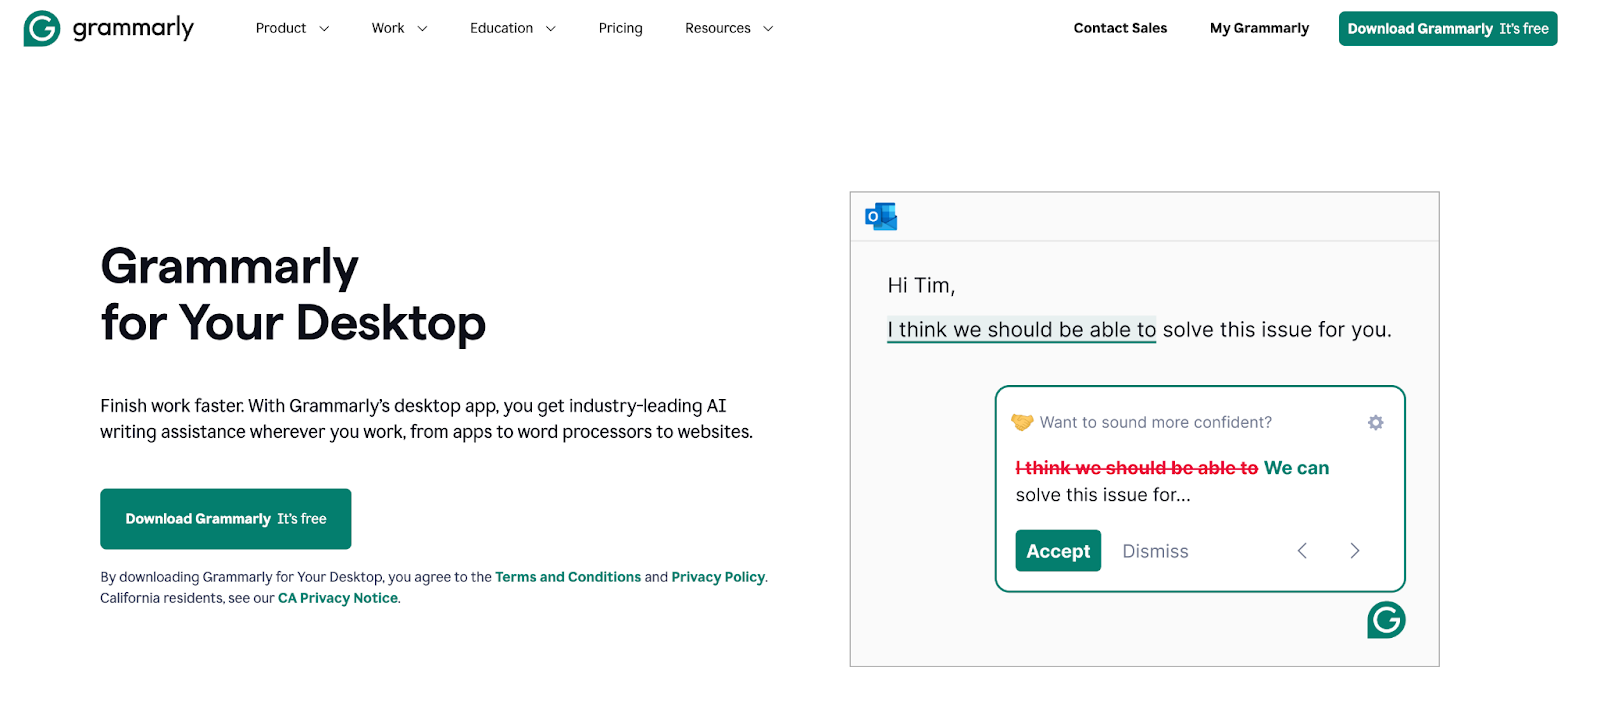
Task: Click header Download Grammarly button
Action: point(1448,28)
